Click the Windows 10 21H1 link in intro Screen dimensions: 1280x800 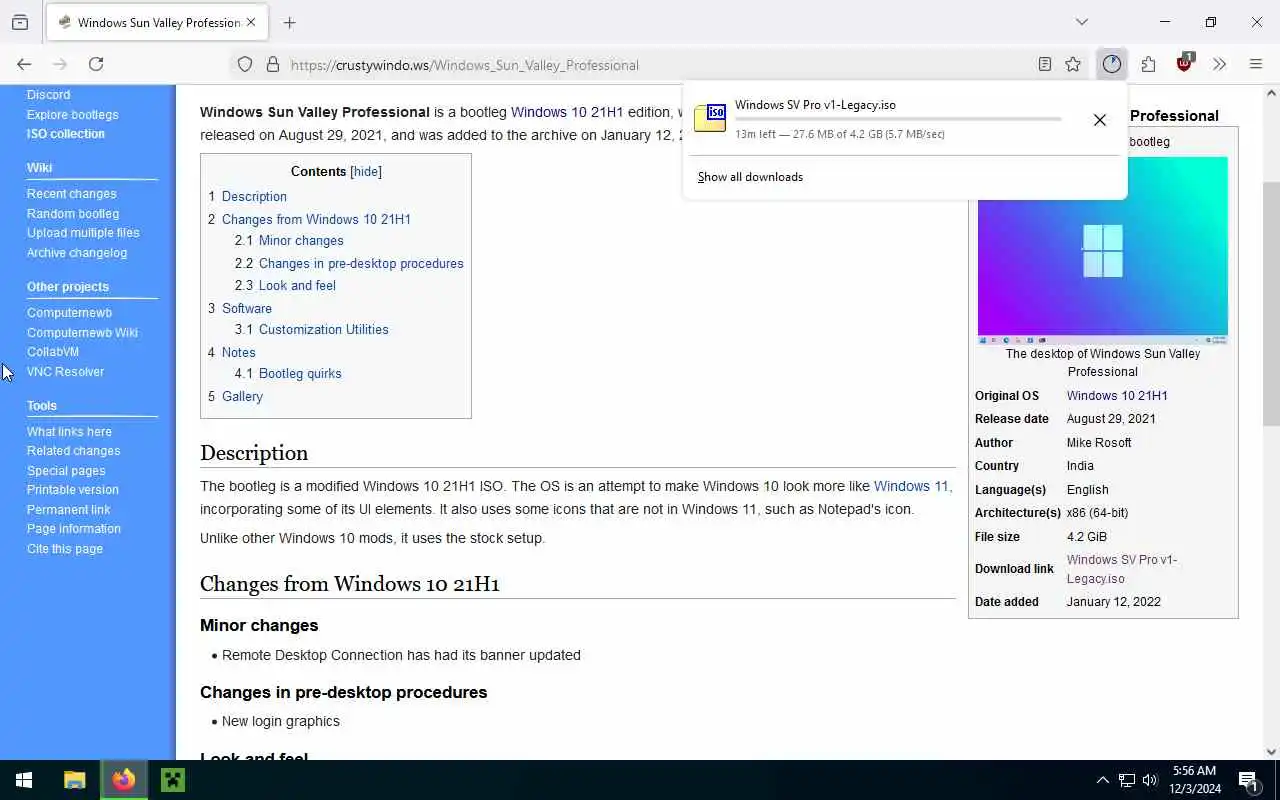pyautogui.click(x=567, y=112)
